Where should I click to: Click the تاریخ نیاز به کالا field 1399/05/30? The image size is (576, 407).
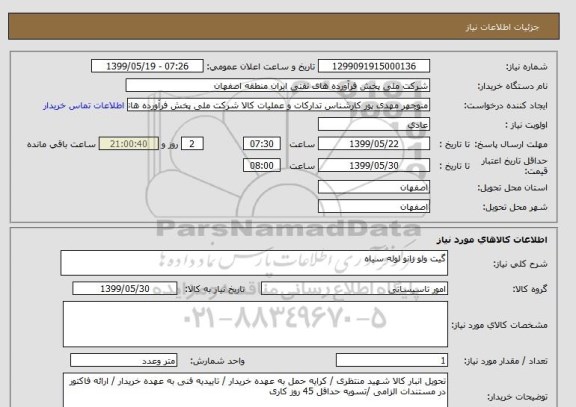(x=125, y=289)
